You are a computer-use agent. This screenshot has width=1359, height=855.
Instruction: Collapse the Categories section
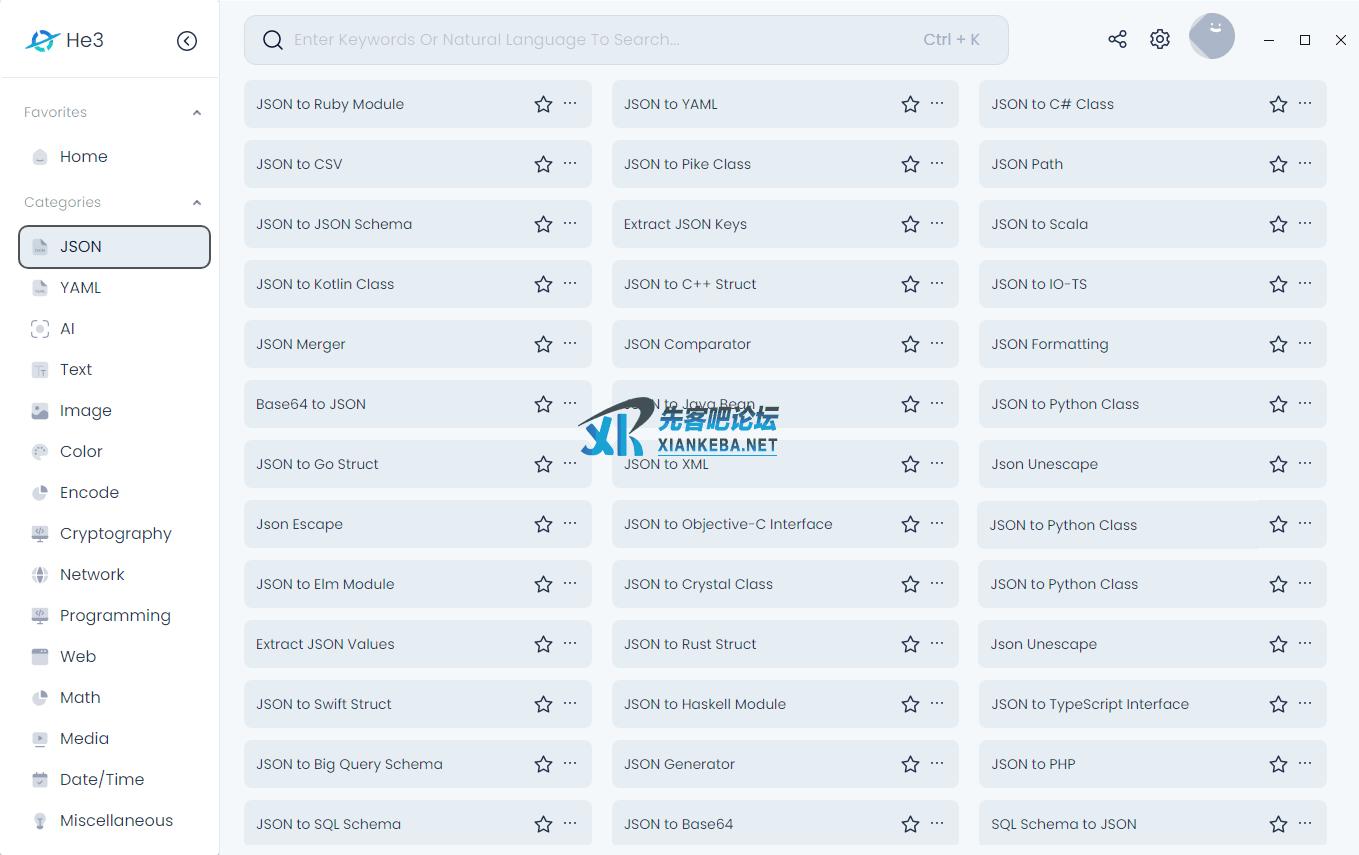(x=197, y=203)
